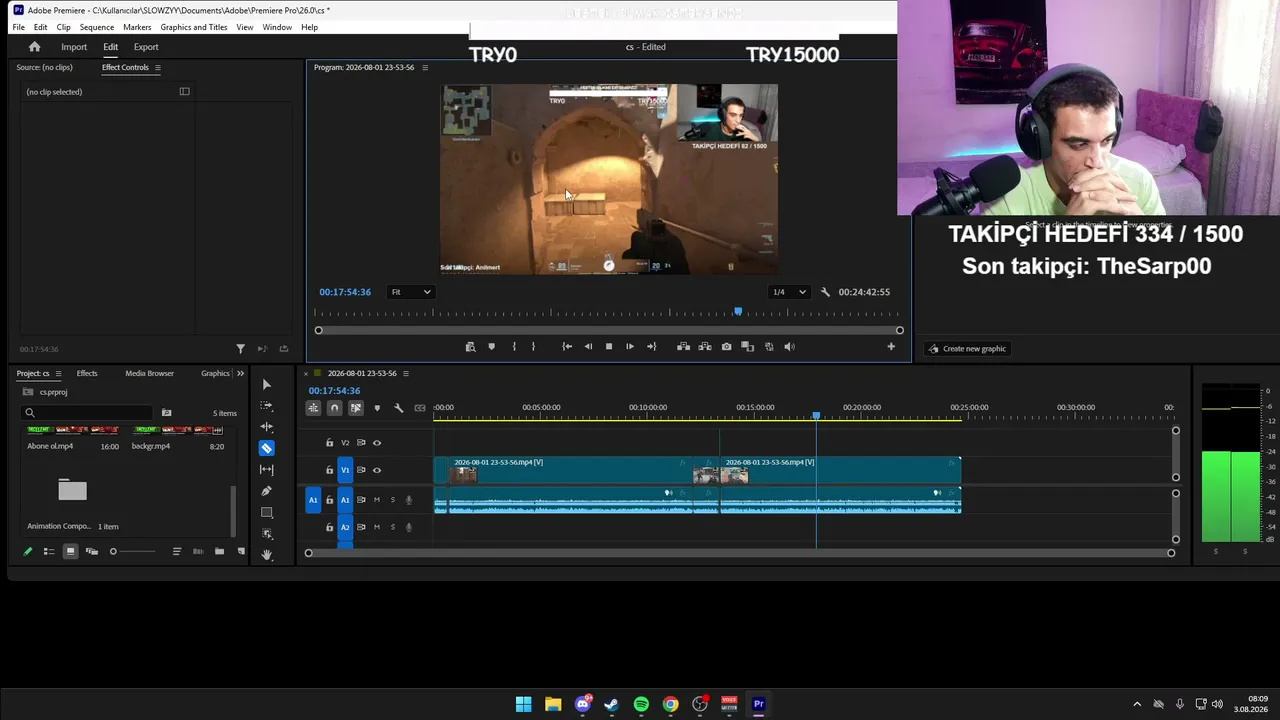Viewport: 1280px width, 720px height.
Task: Toggle V1 track lock
Action: (329, 470)
